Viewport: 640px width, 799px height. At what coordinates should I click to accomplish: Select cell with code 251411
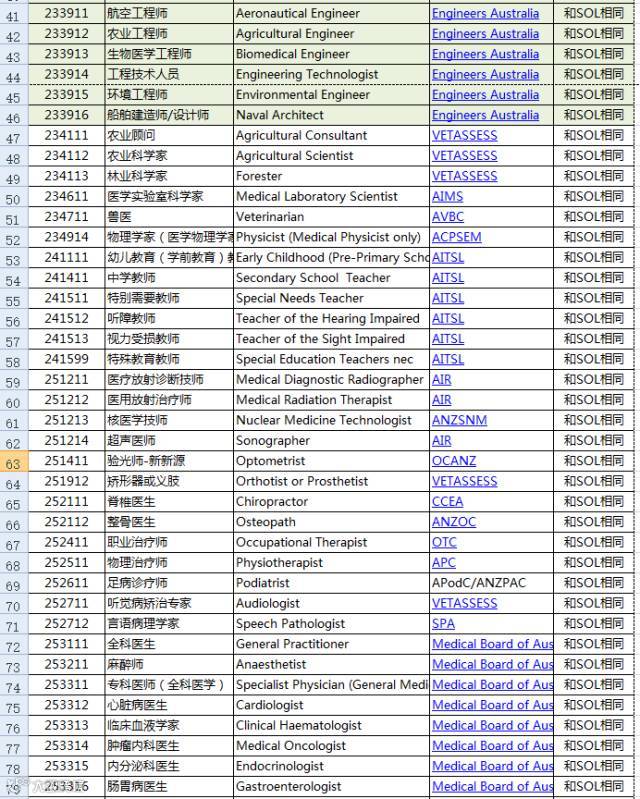pyautogui.click(x=67, y=461)
